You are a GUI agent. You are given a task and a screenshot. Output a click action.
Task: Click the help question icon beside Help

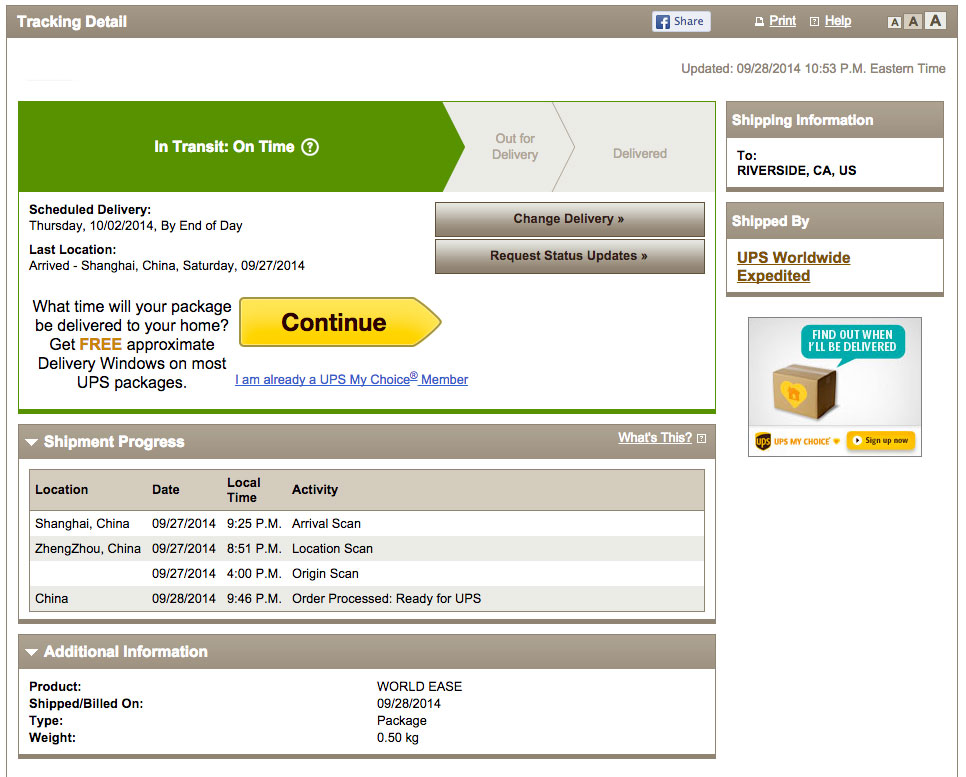pyautogui.click(x=814, y=22)
